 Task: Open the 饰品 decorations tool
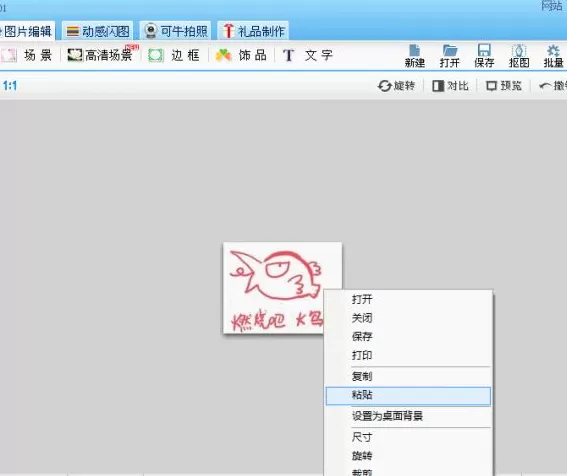point(242,55)
